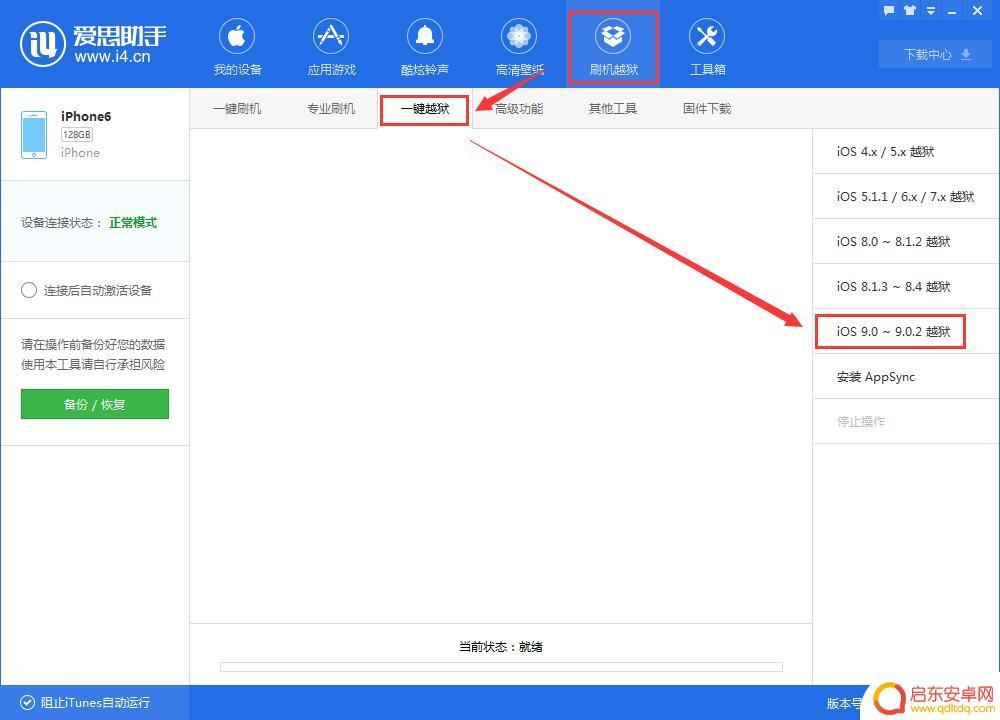Open the 应用游戏 apps and games section

click(331, 48)
